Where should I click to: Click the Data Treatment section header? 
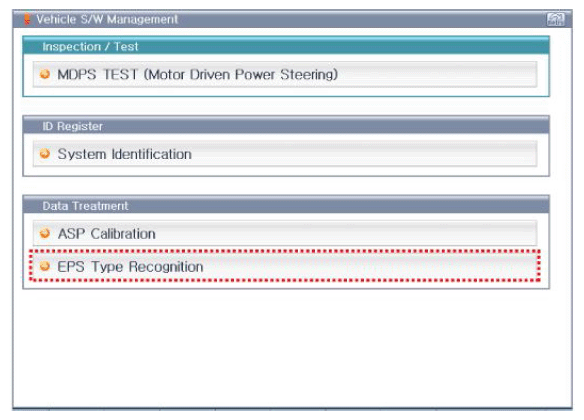[286, 205]
